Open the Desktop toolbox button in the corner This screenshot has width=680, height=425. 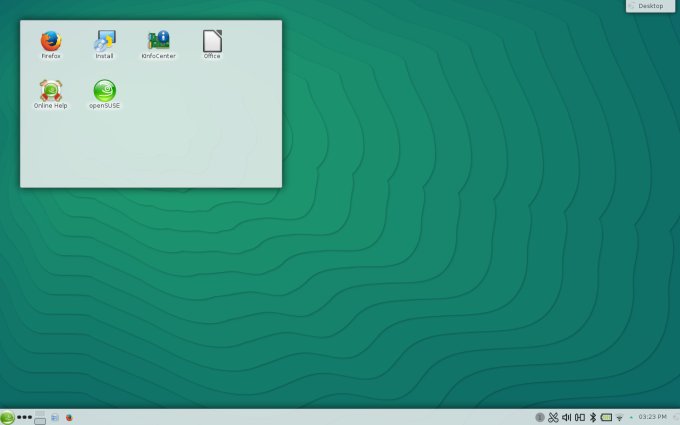pyautogui.click(x=650, y=6)
